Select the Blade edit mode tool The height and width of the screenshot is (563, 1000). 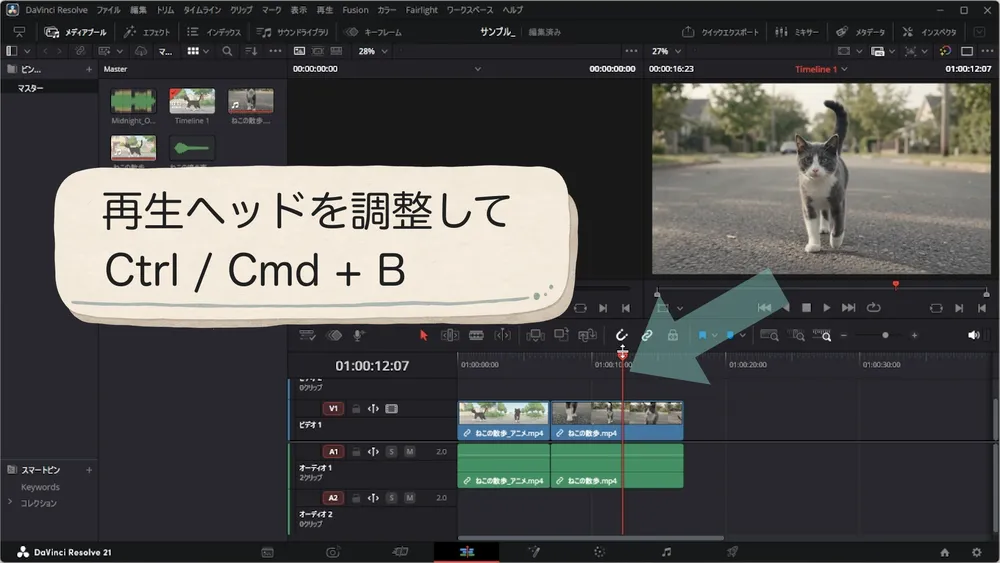coord(476,335)
